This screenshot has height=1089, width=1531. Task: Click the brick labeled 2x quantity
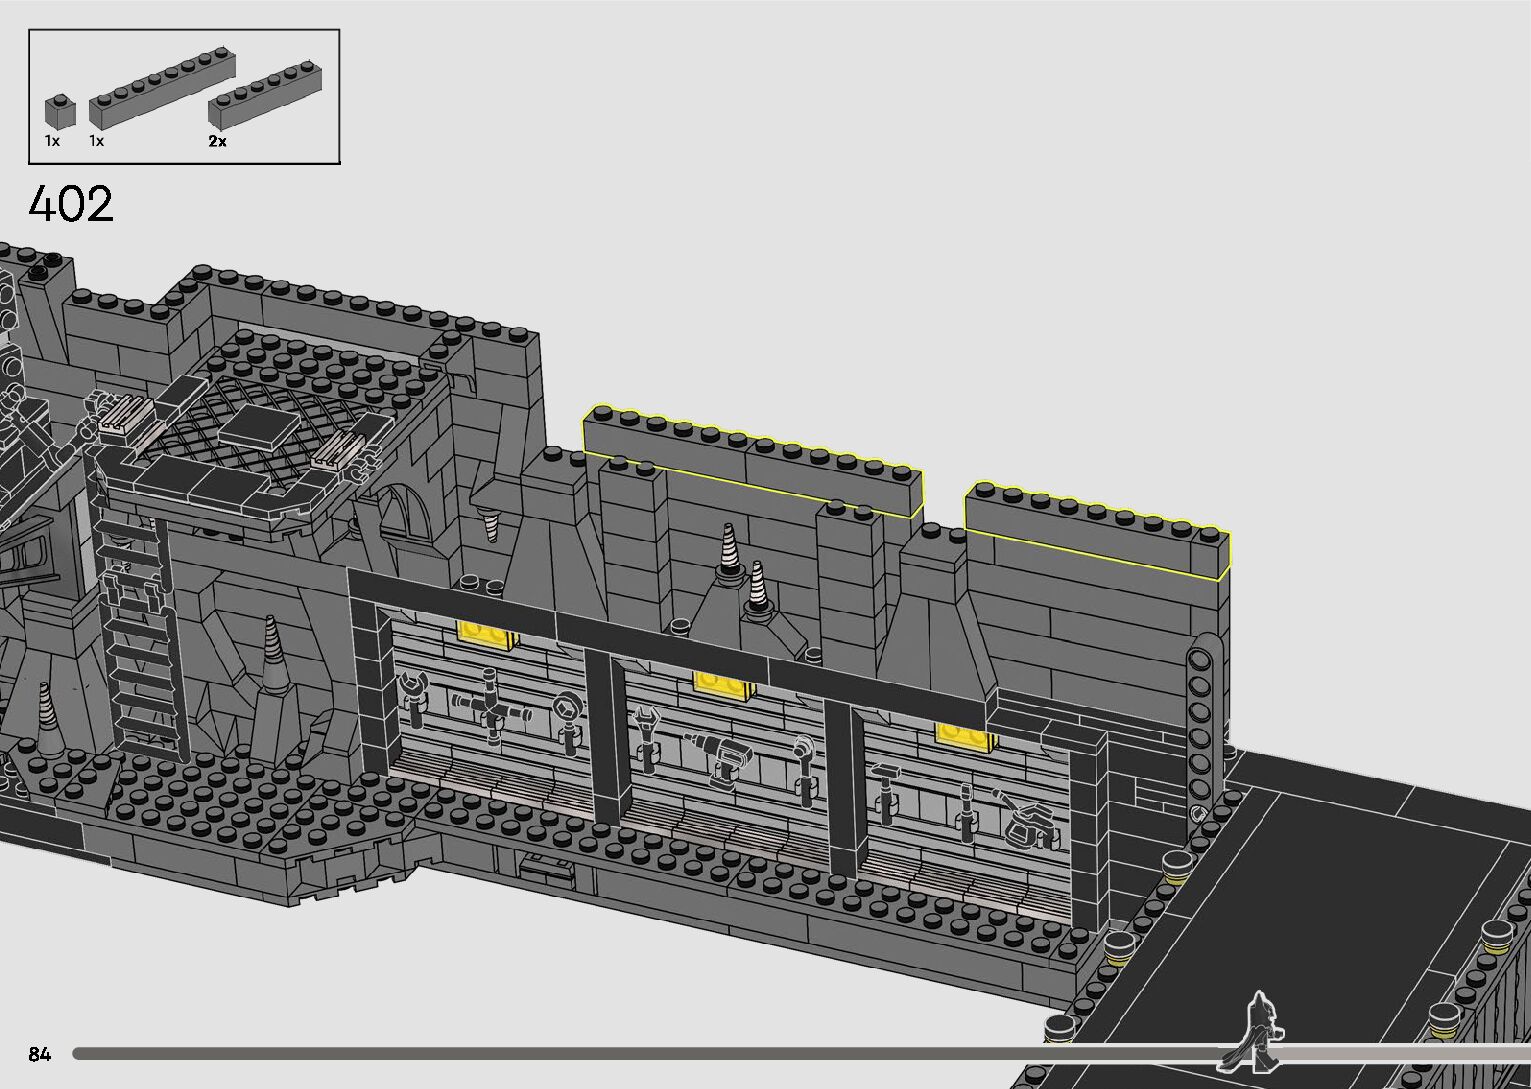point(265,96)
